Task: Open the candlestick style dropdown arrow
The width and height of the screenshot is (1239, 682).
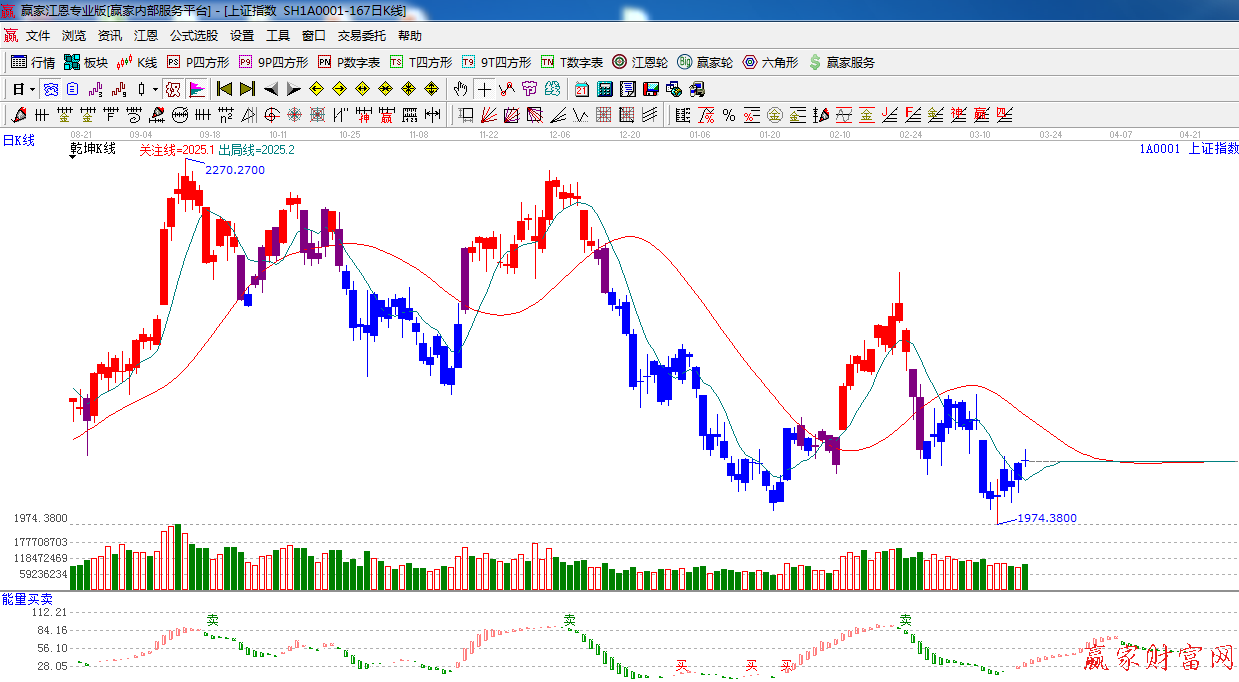Action: pyautogui.click(x=155, y=89)
